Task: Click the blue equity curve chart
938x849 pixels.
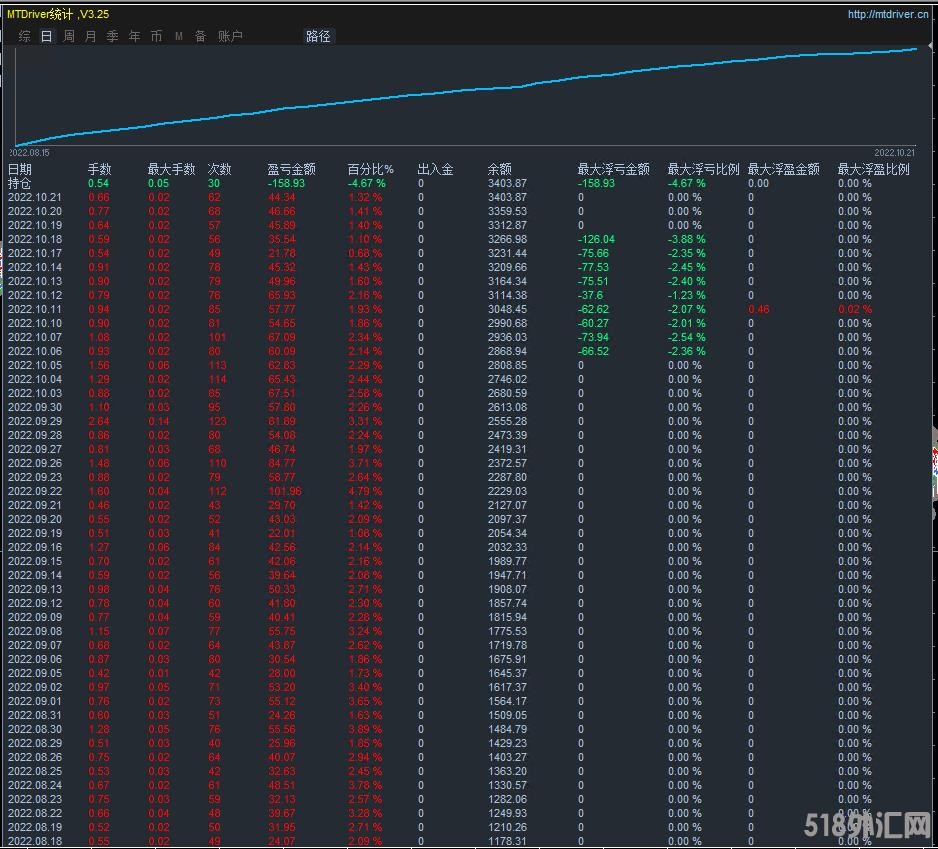Action: pyautogui.click(x=466, y=96)
